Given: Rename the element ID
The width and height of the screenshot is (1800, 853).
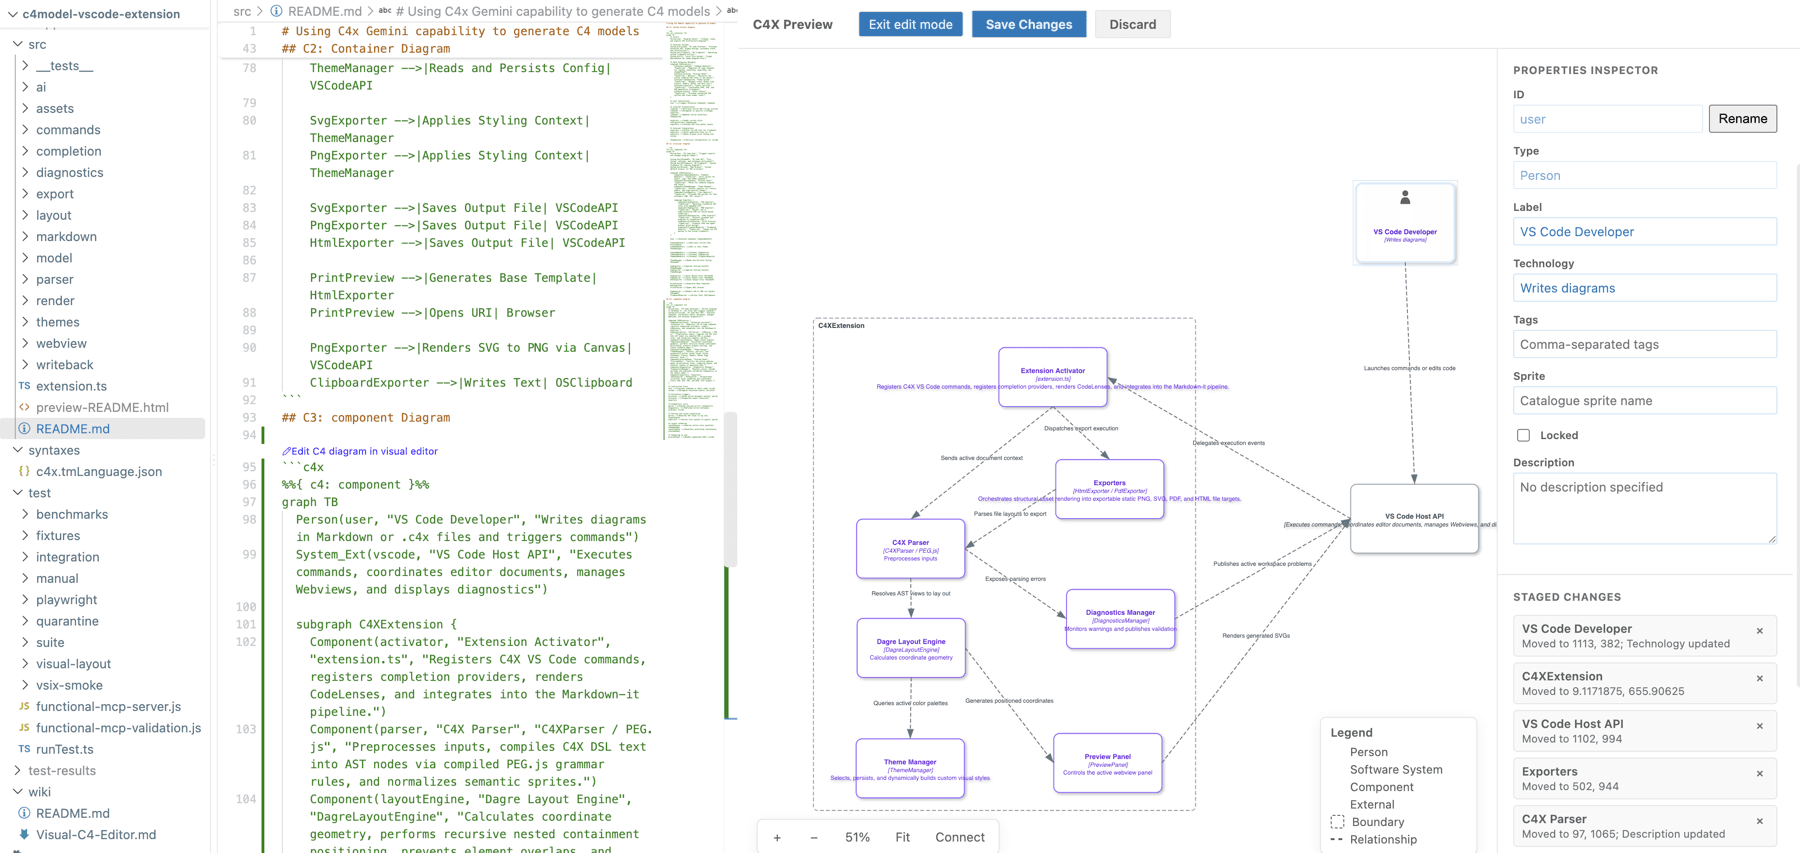Looking at the screenshot, I should 1742,118.
